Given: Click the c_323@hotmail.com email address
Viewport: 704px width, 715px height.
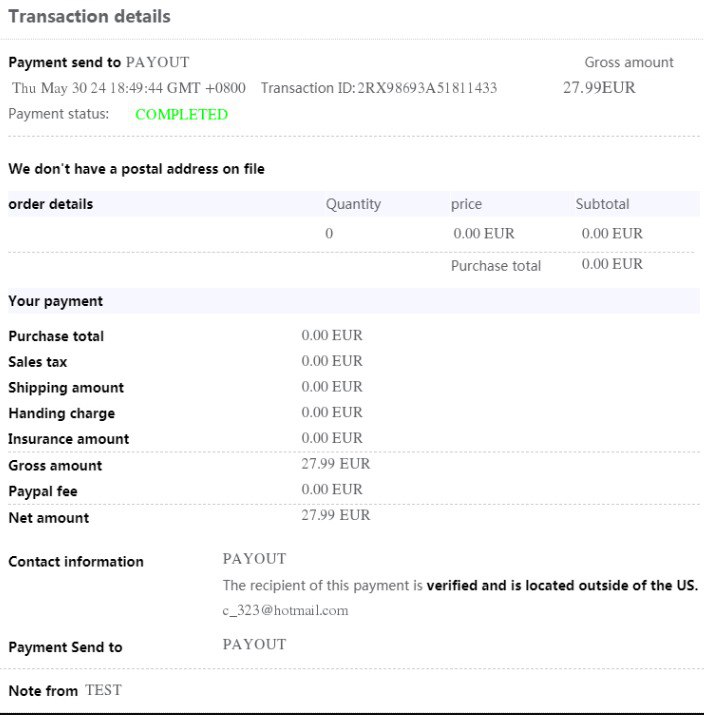Looking at the screenshot, I should pyautogui.click(x=285, y=610).
